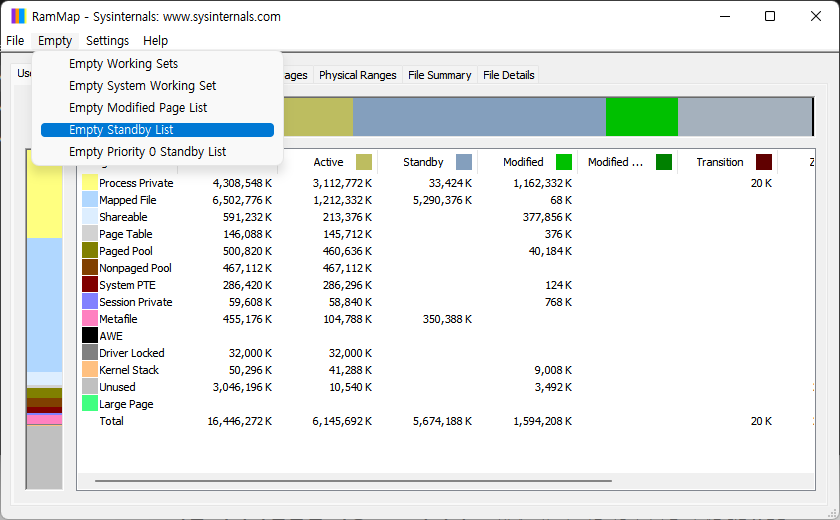Choose Empty Modified Page List
The height and width of the screenshot is (520, 840).
click(158, 108)
